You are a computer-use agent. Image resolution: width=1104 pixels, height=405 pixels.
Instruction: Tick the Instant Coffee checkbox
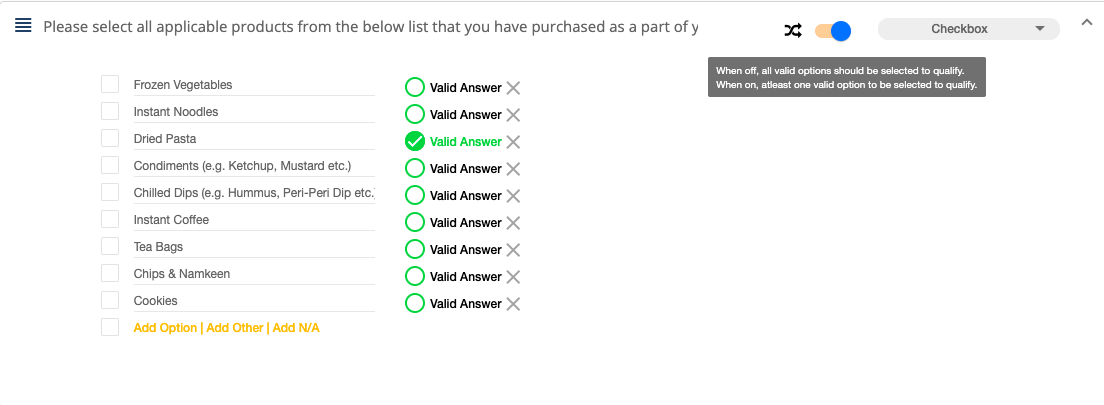110,220
